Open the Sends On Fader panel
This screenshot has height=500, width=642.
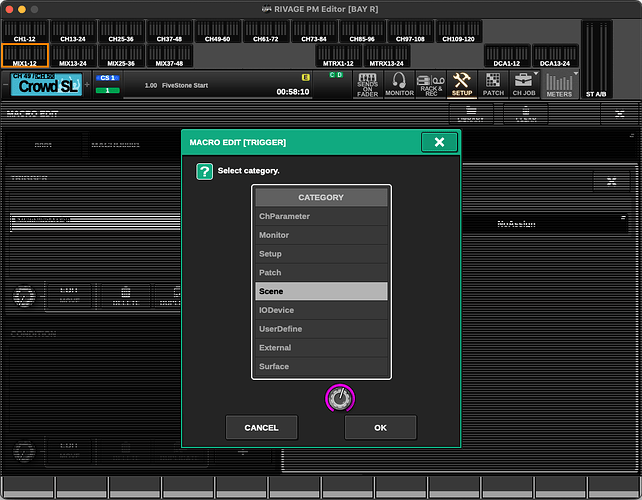pos(367,84)
